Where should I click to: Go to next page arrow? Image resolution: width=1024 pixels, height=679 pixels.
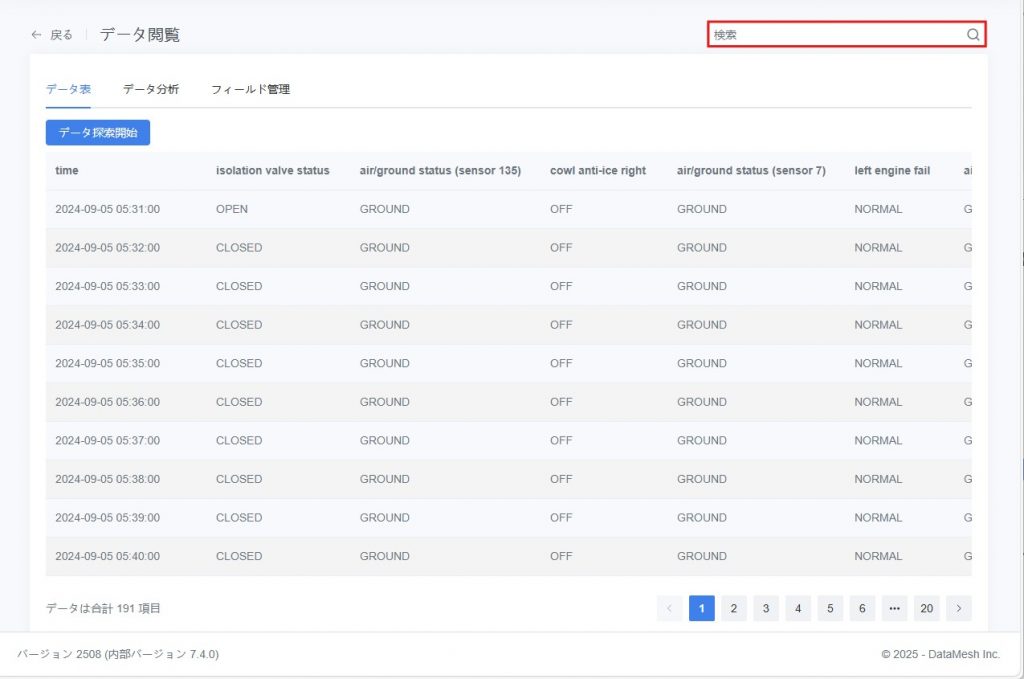point(958,608)
